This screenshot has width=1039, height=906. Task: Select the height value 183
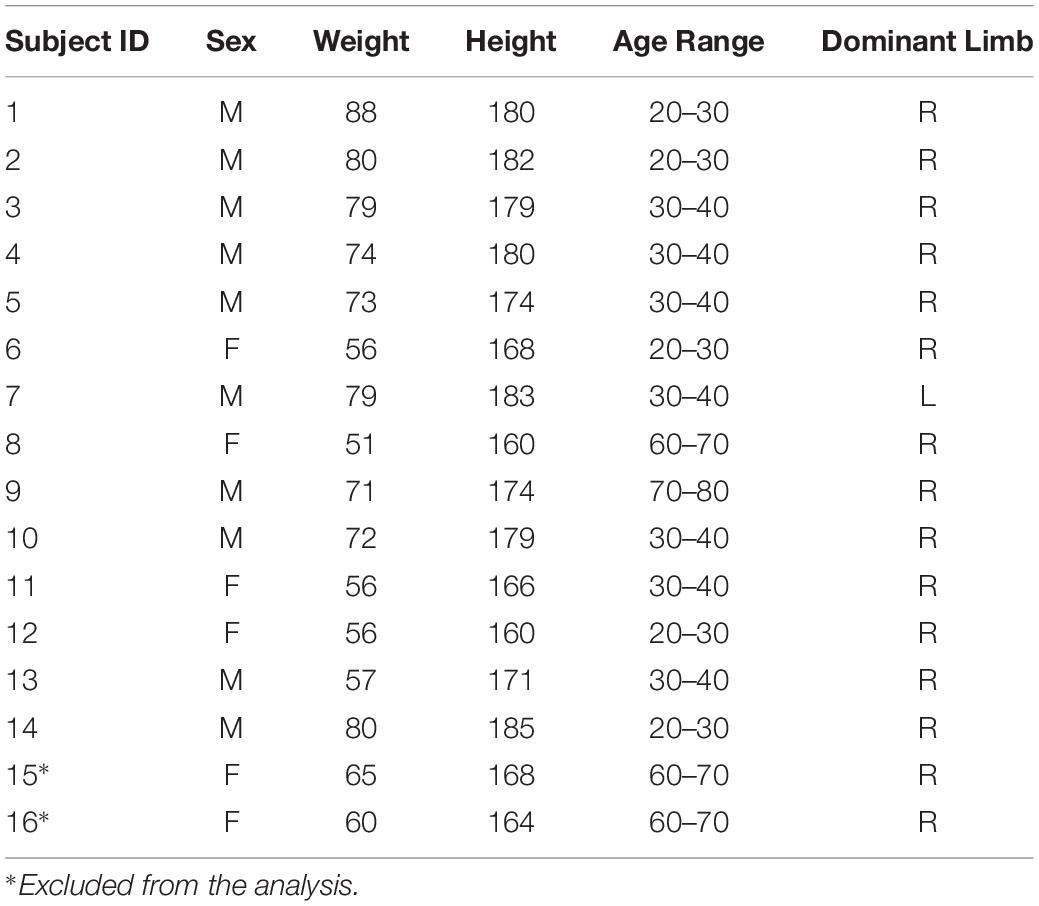click(x=511, y=397)
